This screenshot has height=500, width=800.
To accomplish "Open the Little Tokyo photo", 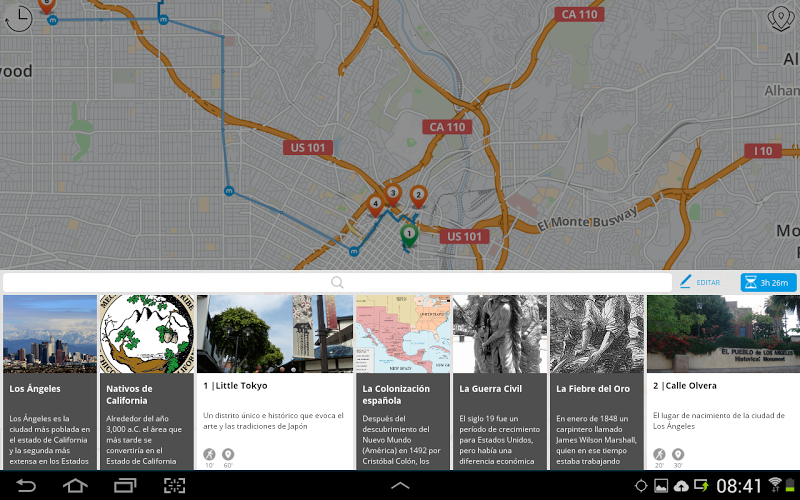I will (x=275, y=334).
